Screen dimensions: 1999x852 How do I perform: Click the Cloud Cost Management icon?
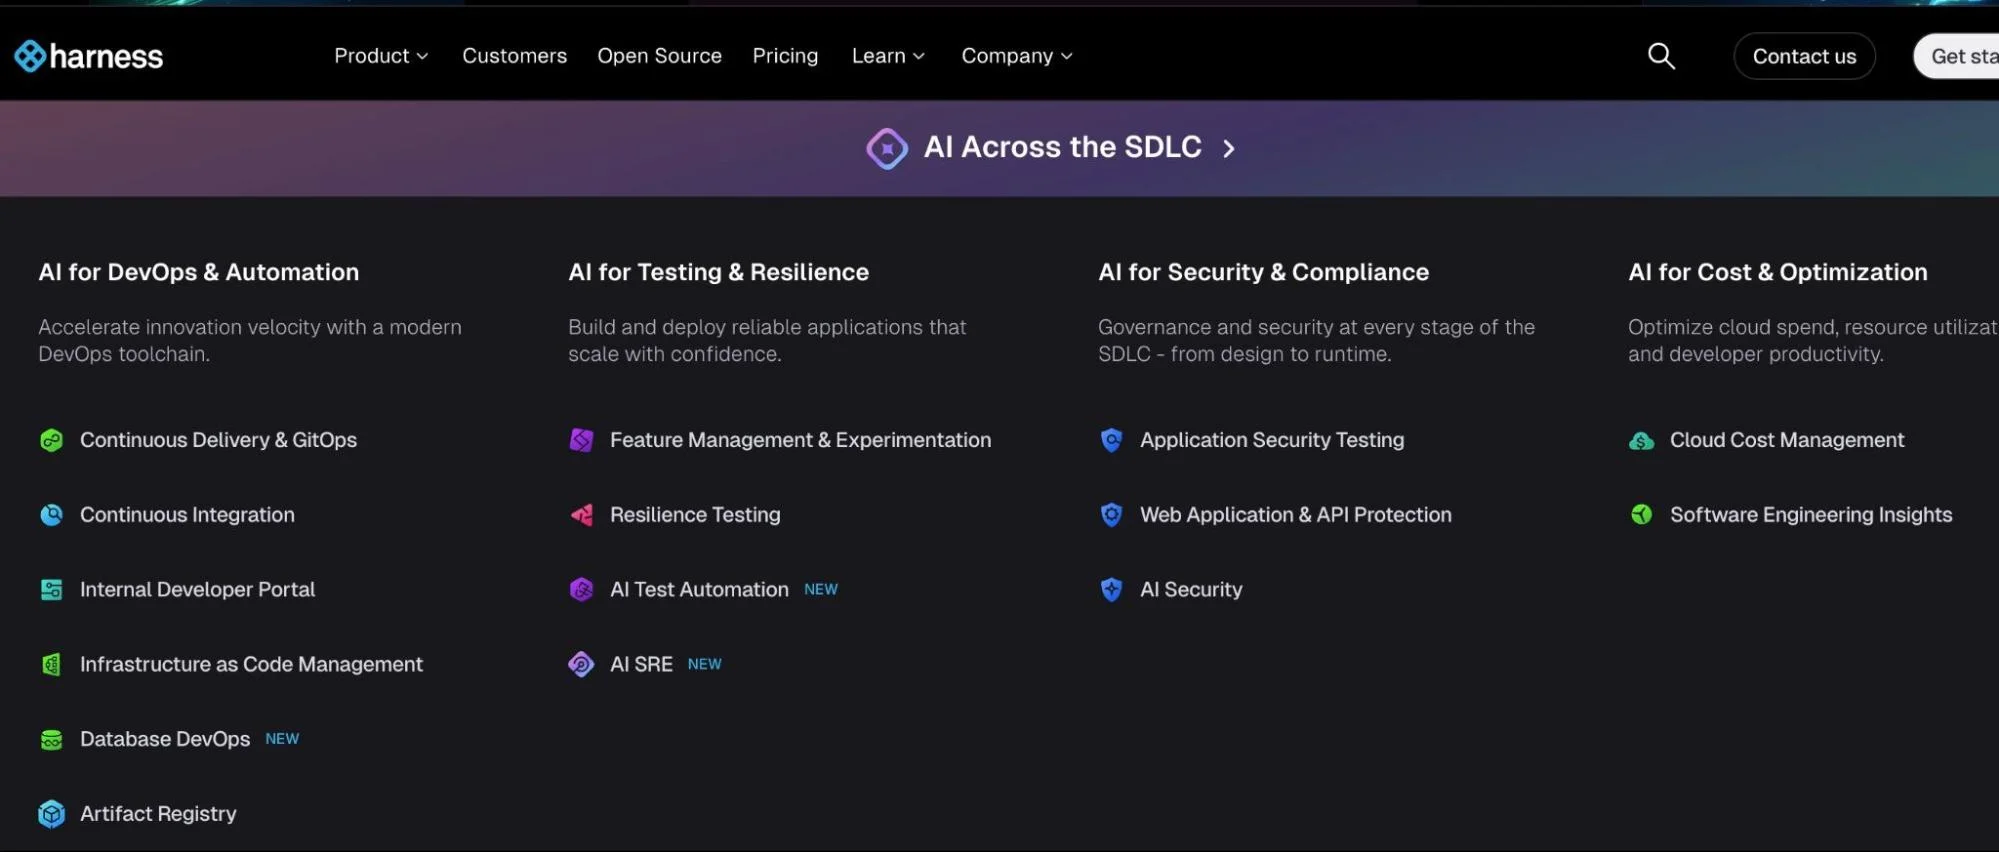click(1641, 440)
